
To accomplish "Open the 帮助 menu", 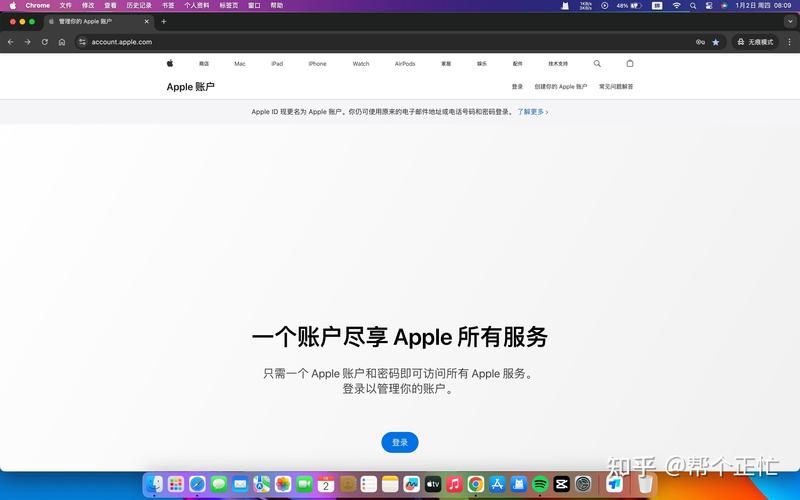I will click(277, 6).
